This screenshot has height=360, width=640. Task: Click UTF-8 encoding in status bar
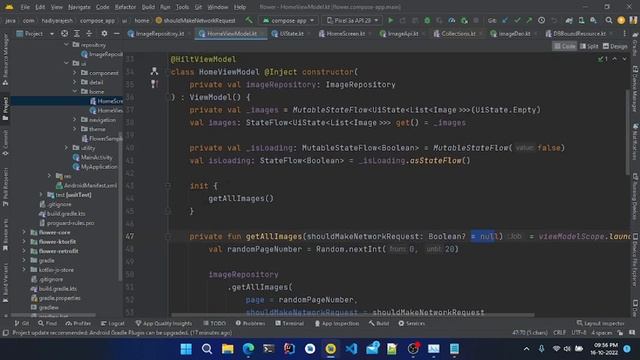(579, 333)
